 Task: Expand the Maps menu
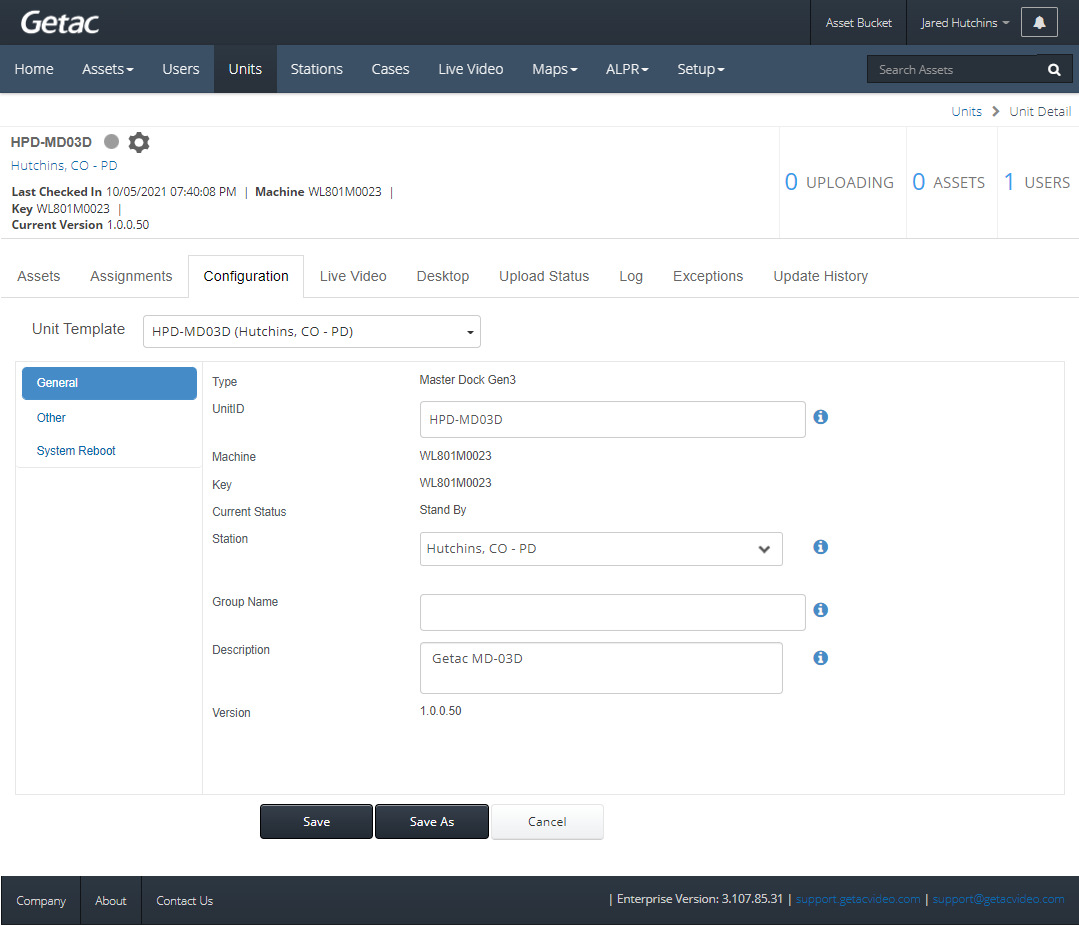[x=555, y=69]
